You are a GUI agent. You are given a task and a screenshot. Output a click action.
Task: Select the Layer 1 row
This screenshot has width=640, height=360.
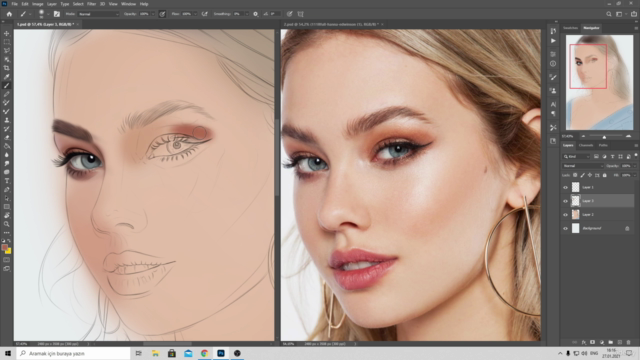click(x=598, y=187)
